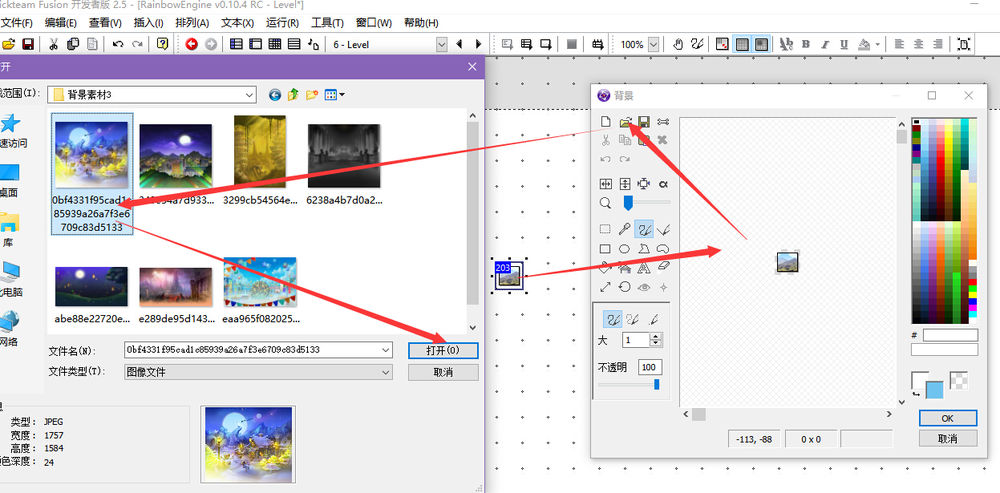
Task: Expand the 100% zoom dropdown
Action: (x=654, y=45)
